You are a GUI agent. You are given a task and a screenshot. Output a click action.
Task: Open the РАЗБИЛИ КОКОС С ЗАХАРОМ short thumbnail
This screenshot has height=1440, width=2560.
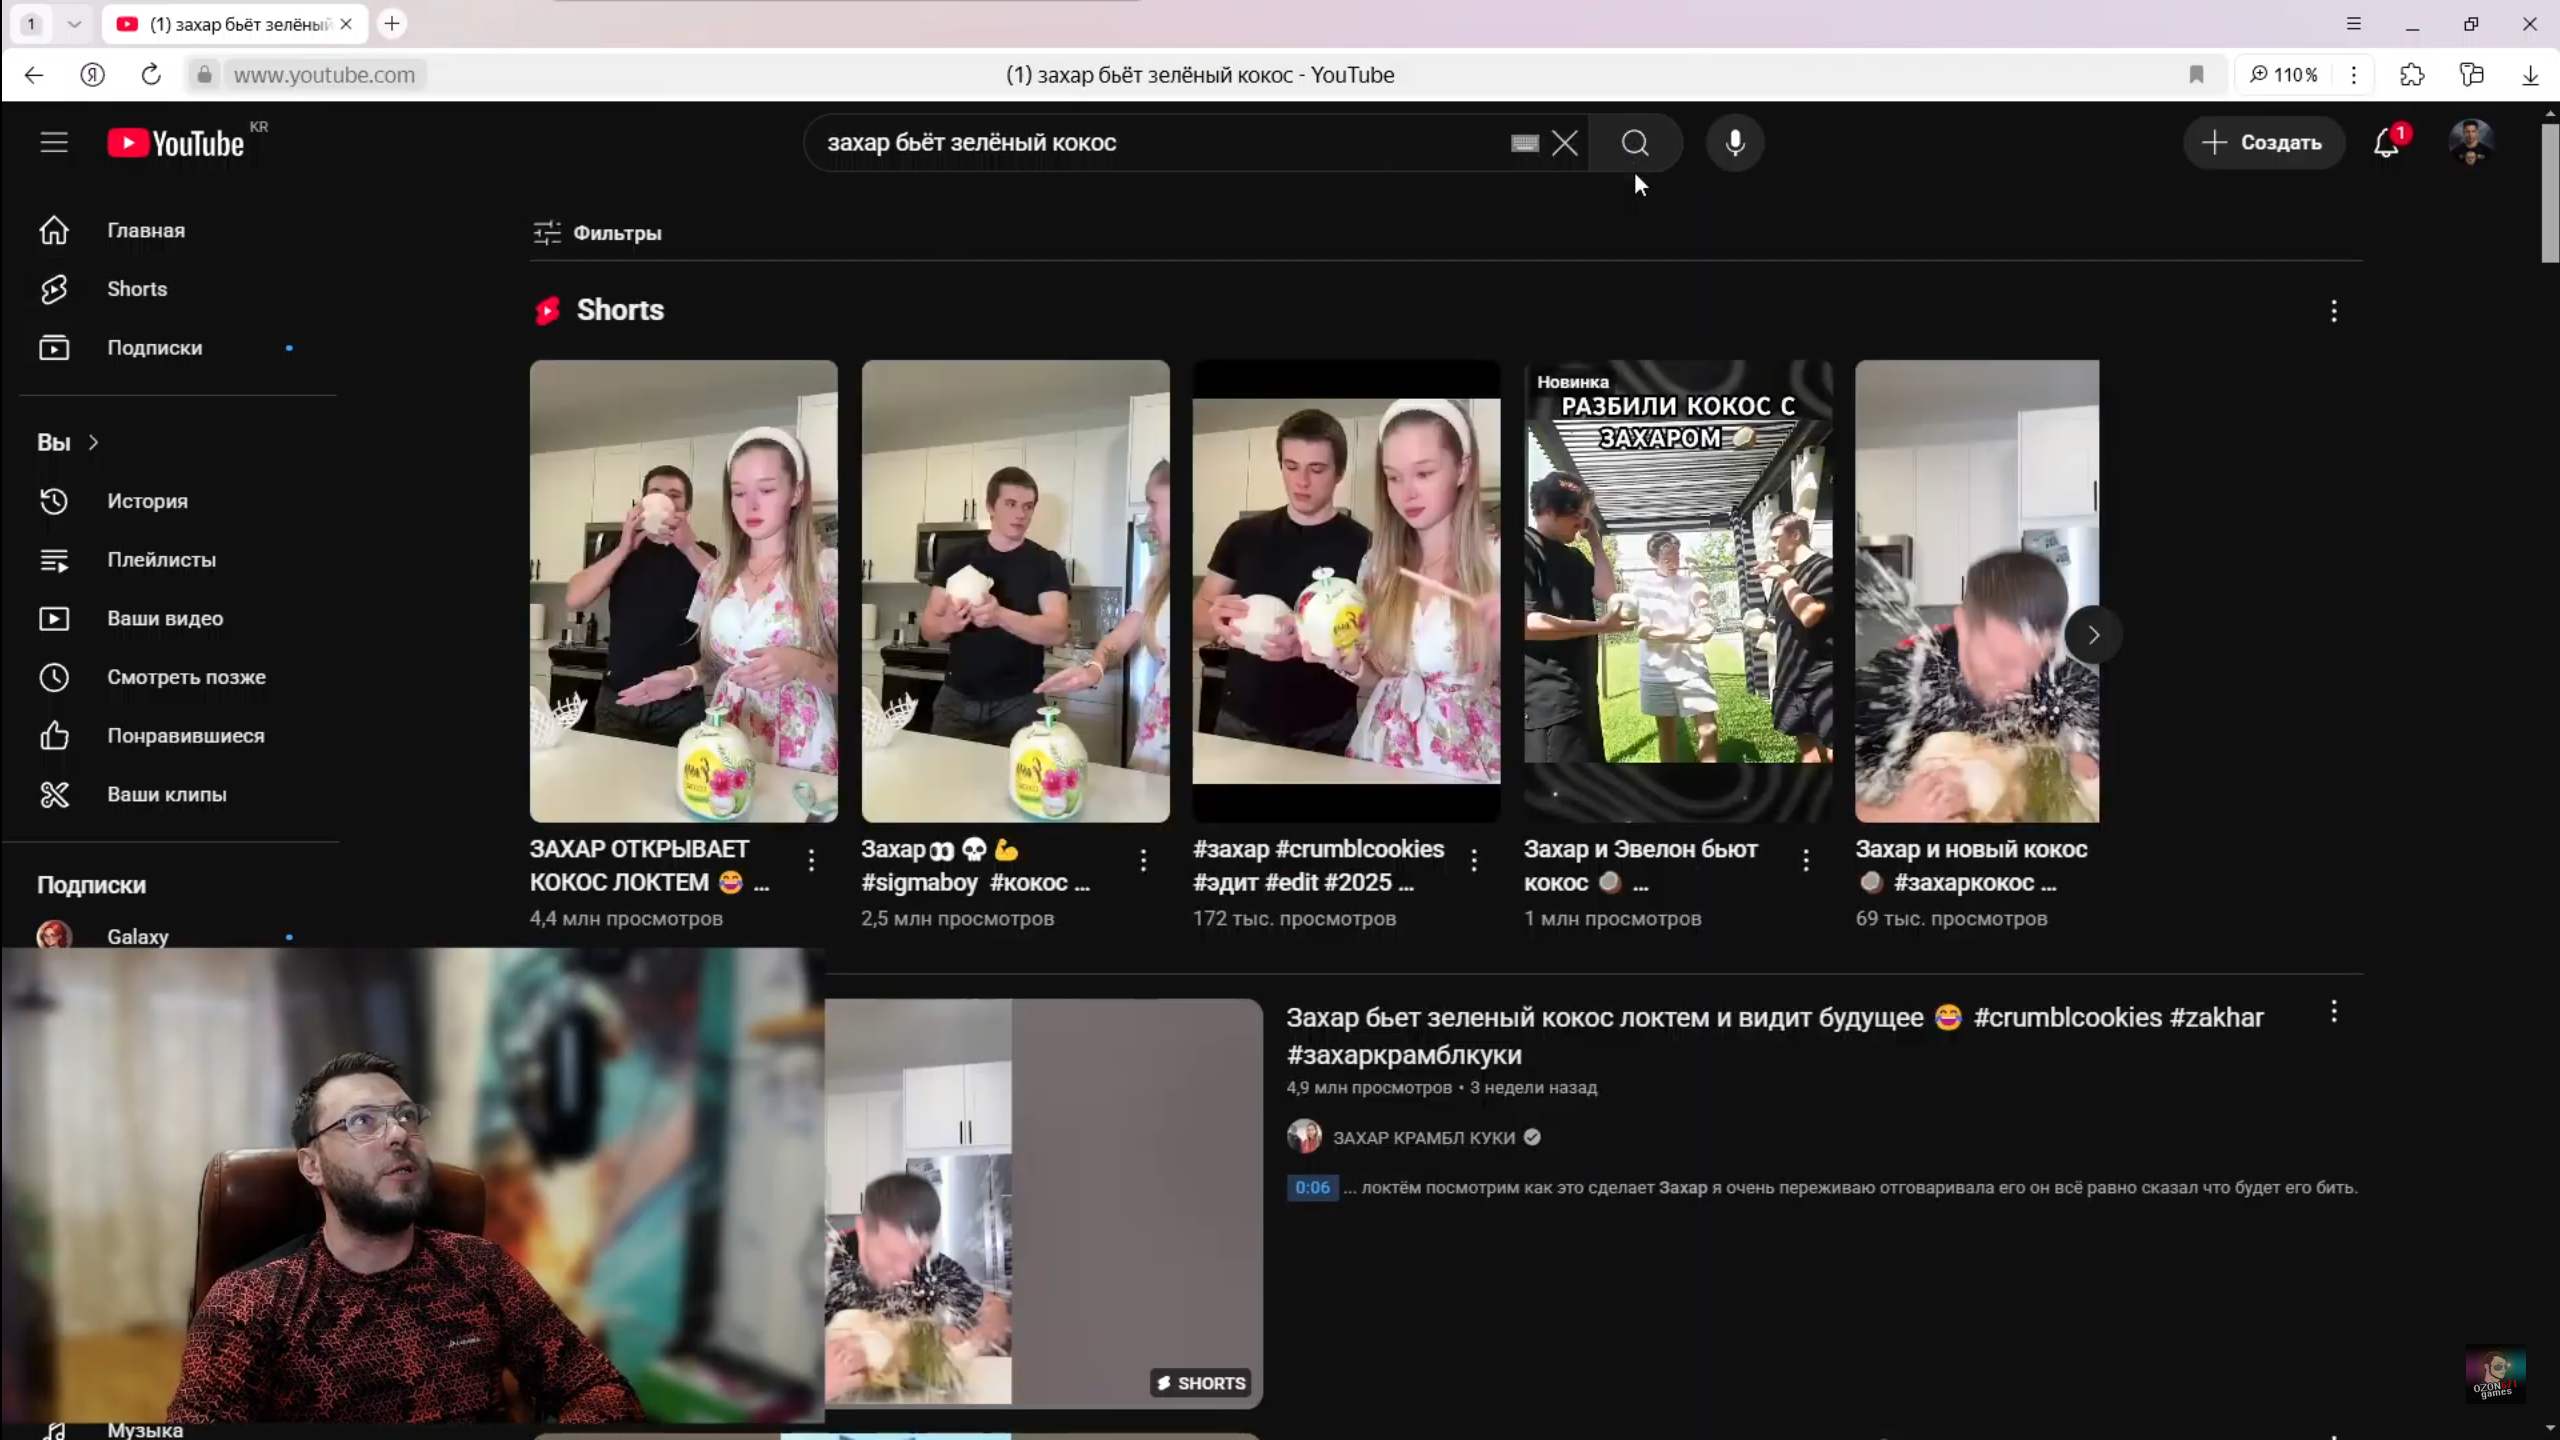point(1677,590)
